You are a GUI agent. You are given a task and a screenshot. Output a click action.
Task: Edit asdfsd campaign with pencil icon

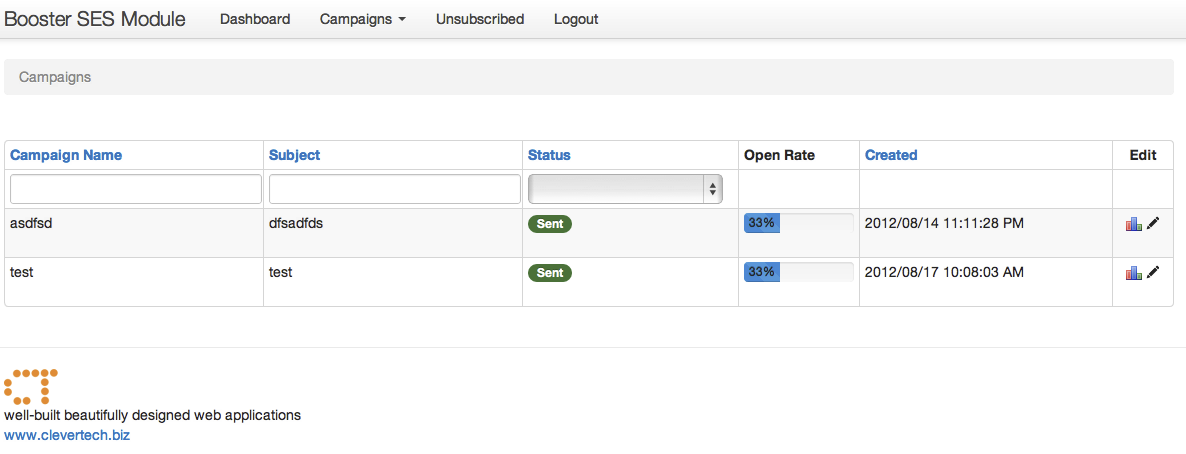(x=1153, y=224)
